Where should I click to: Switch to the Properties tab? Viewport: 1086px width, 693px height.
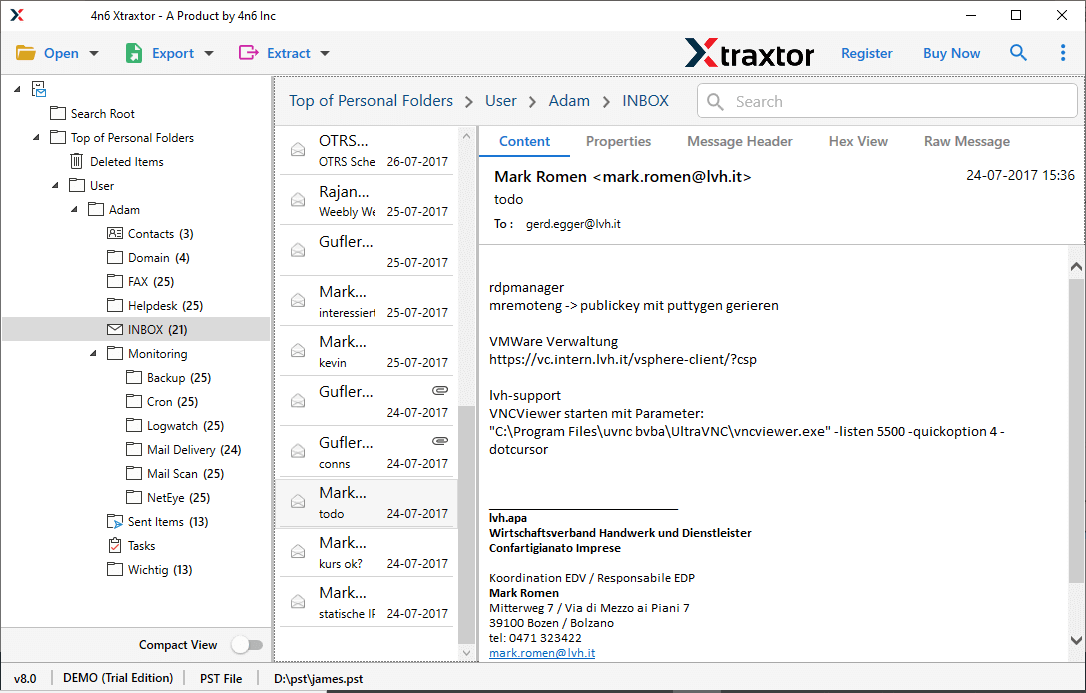tap(618, 141)
